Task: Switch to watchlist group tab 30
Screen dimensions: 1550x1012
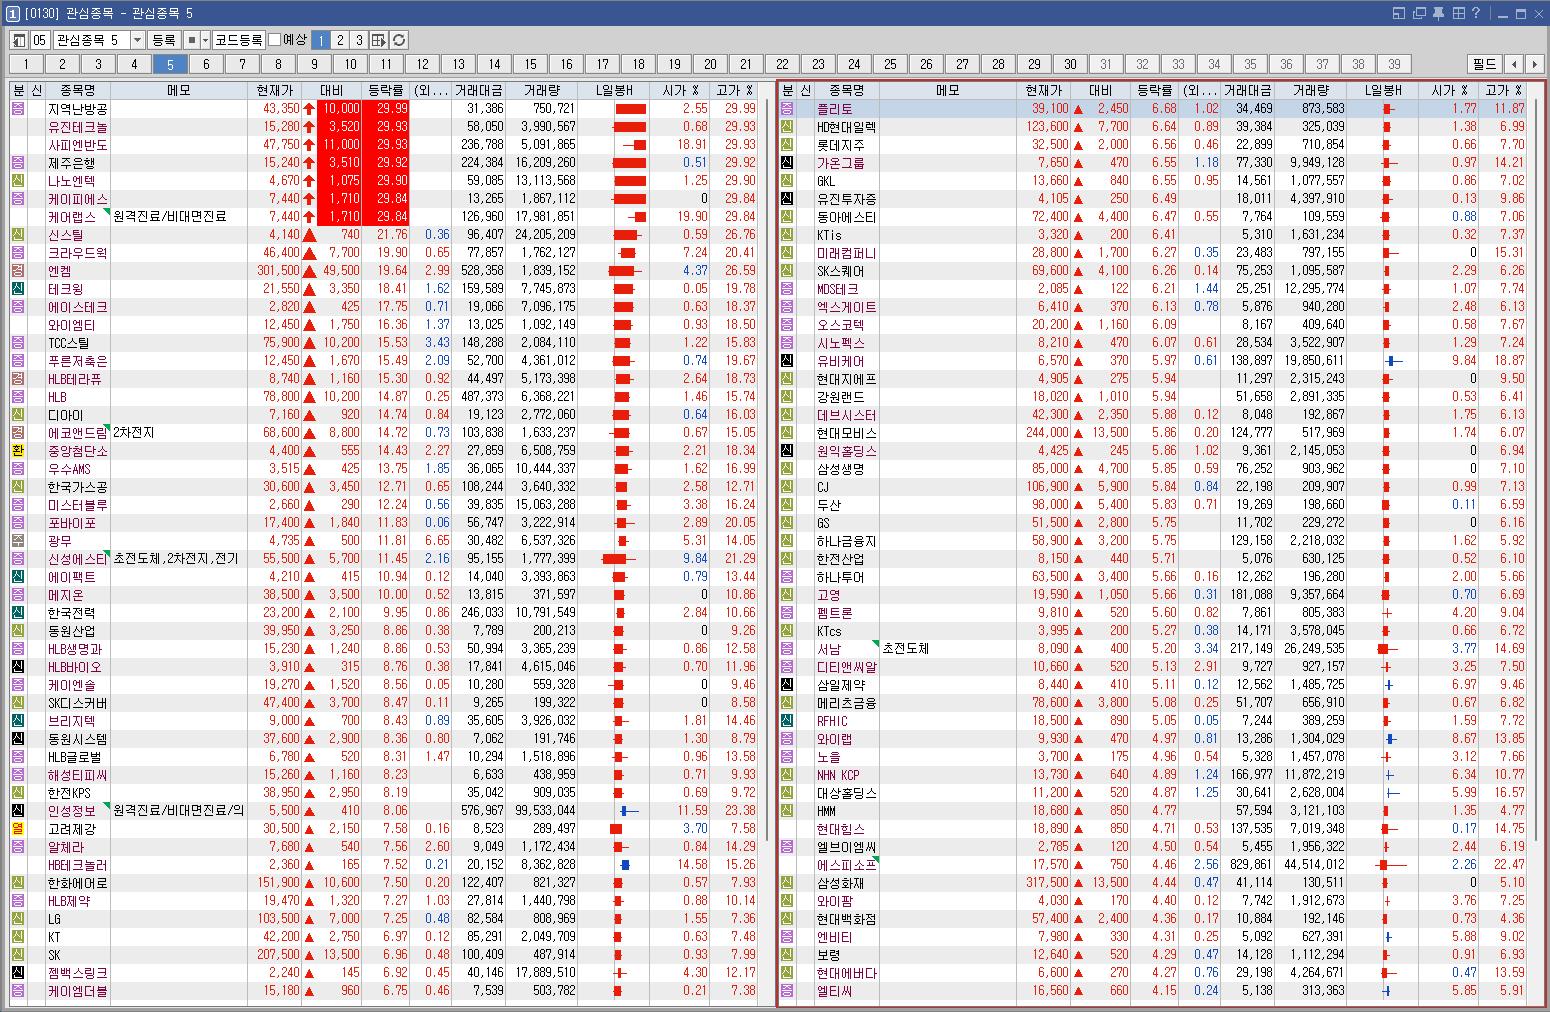Action: [1070, 64]
